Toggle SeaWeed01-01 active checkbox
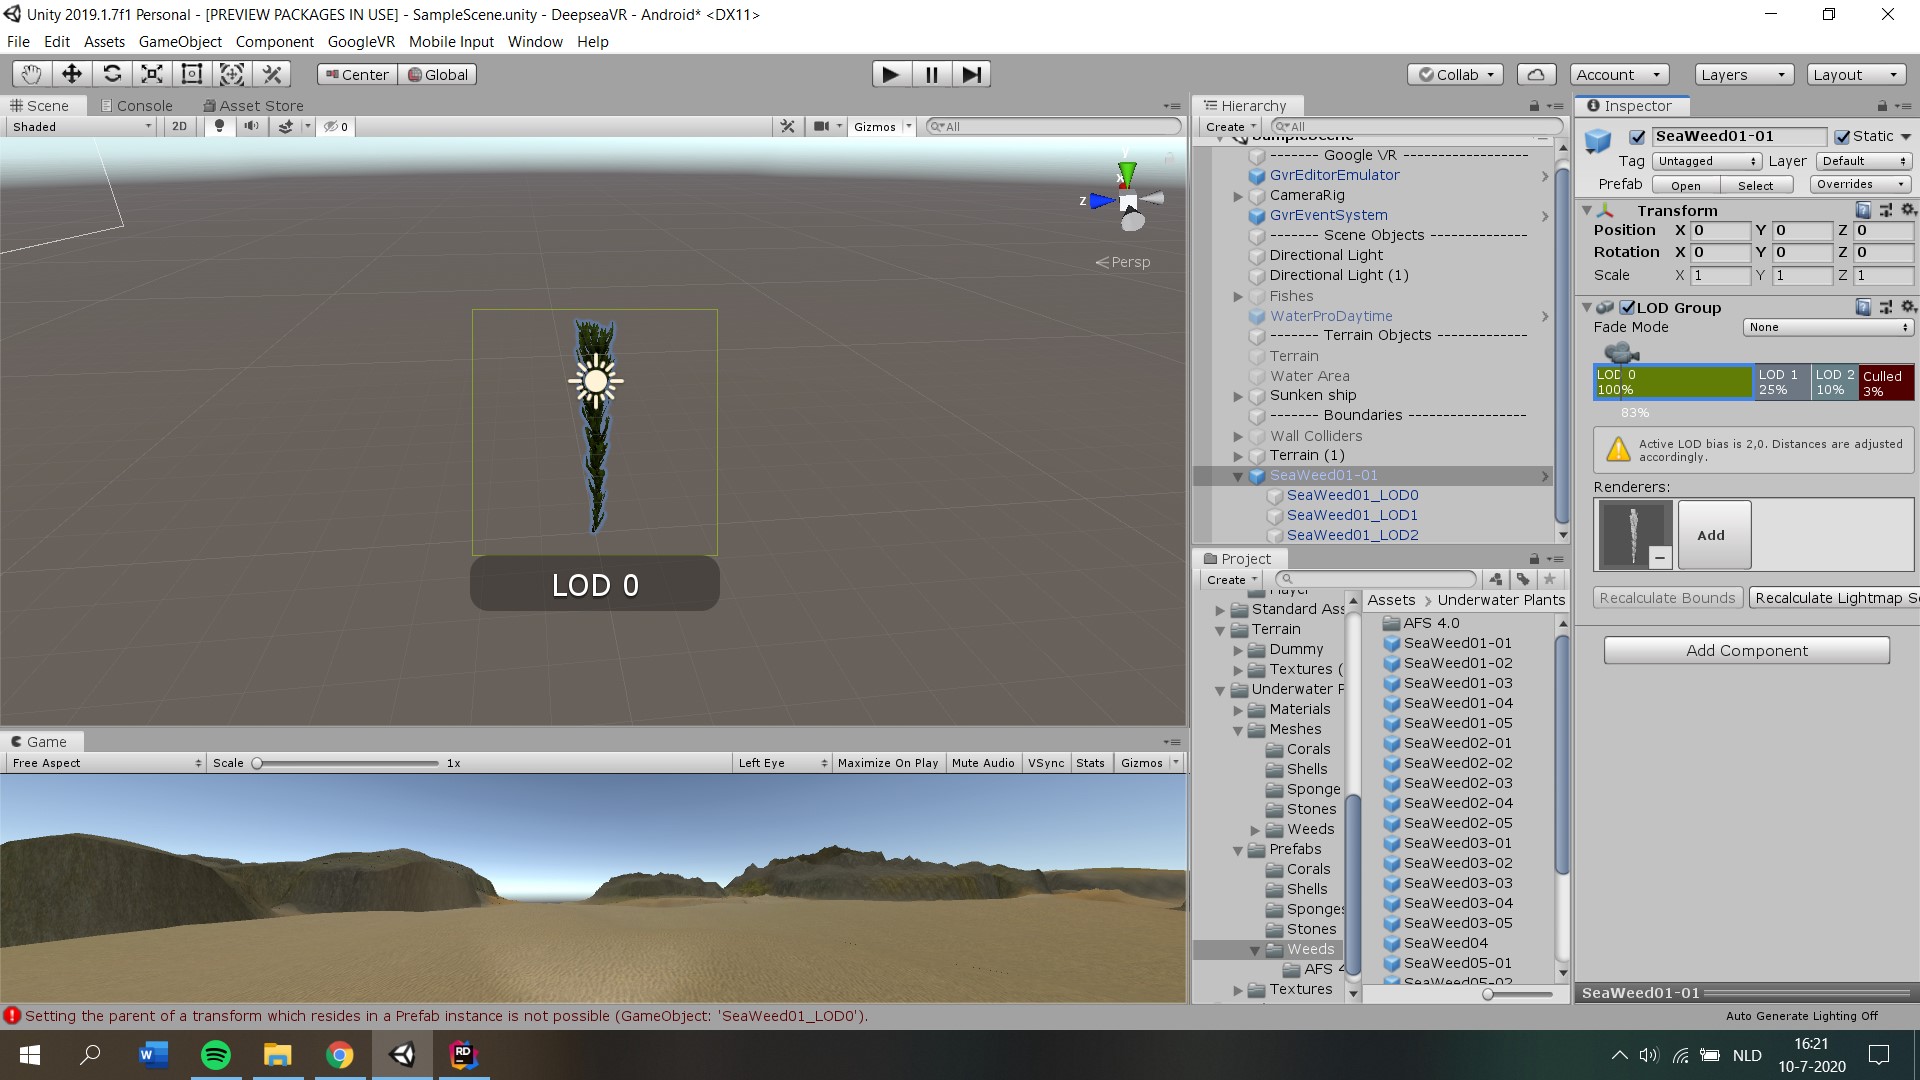 click(x=1637, y=137)
